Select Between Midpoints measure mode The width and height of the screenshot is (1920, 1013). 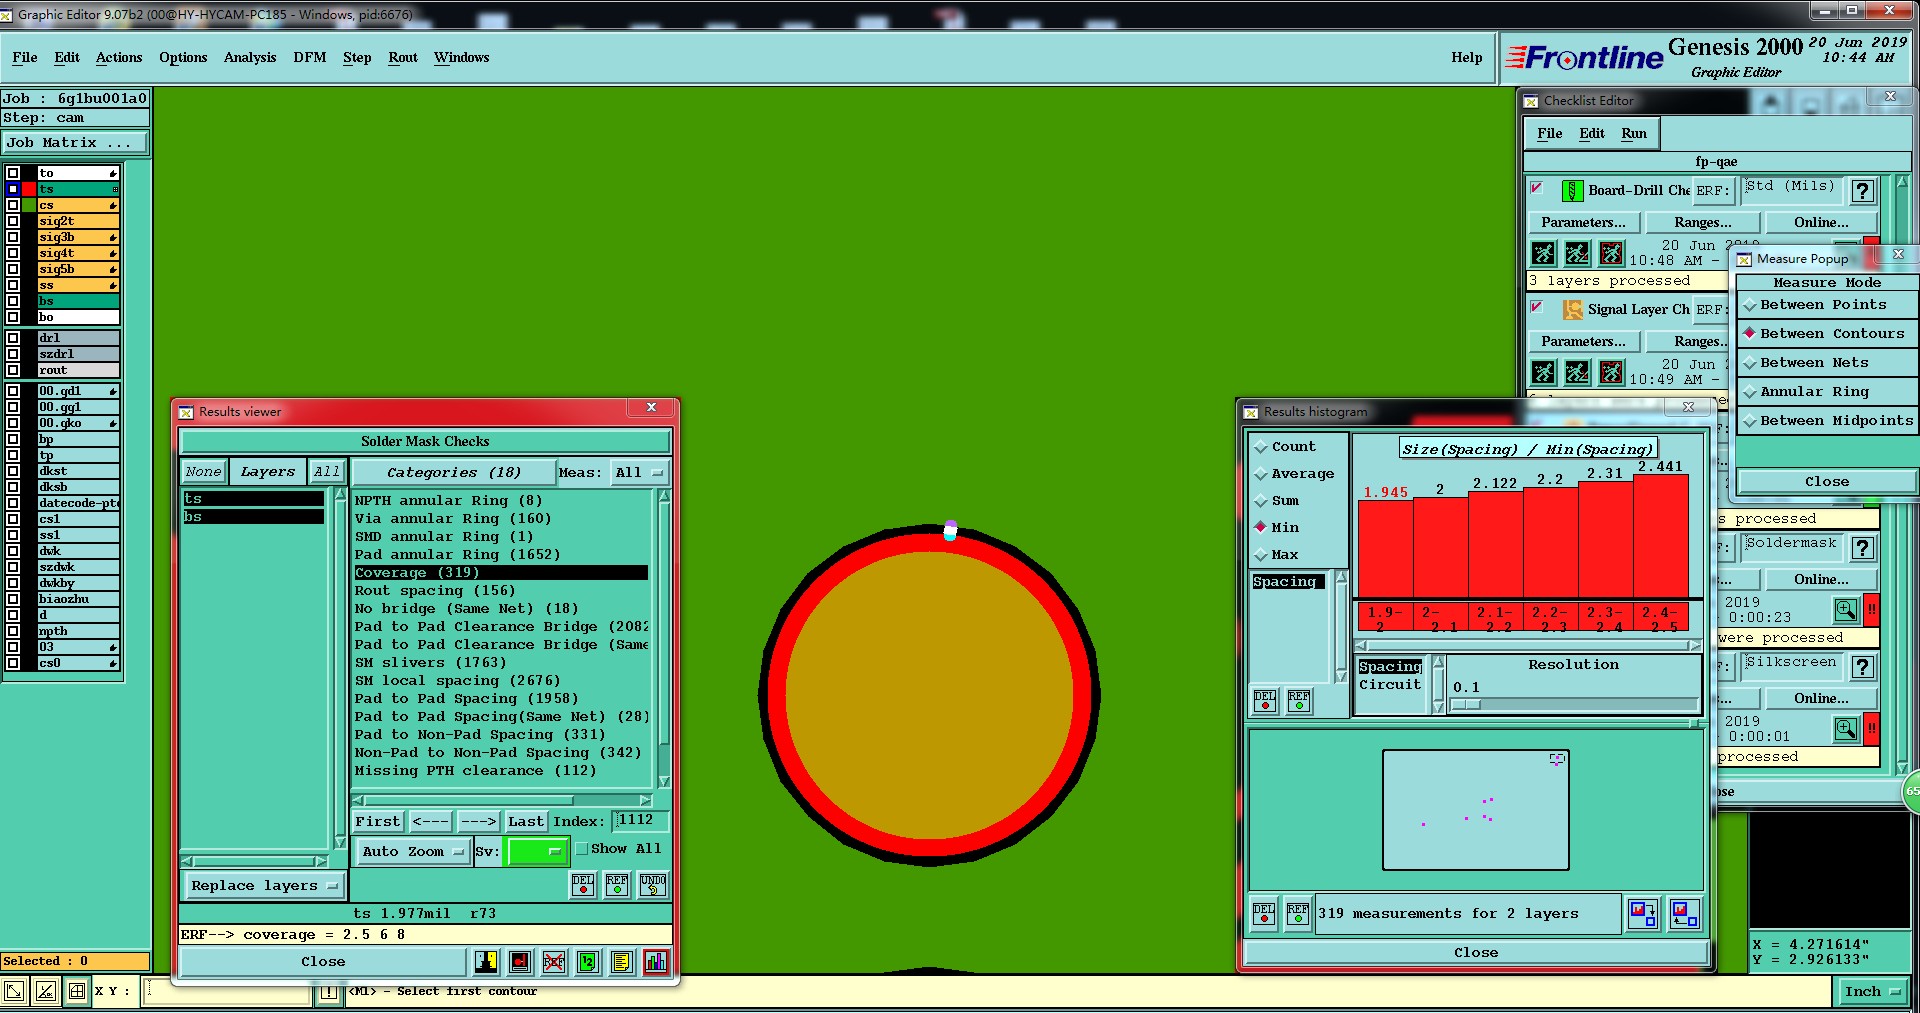tap(1828, 421)
